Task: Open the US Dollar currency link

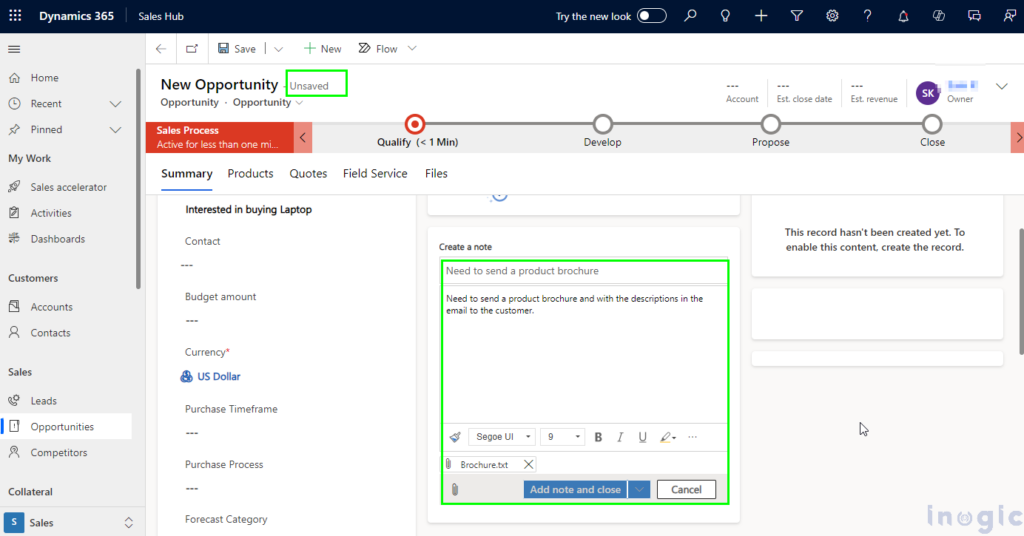Action: point(219,377)
